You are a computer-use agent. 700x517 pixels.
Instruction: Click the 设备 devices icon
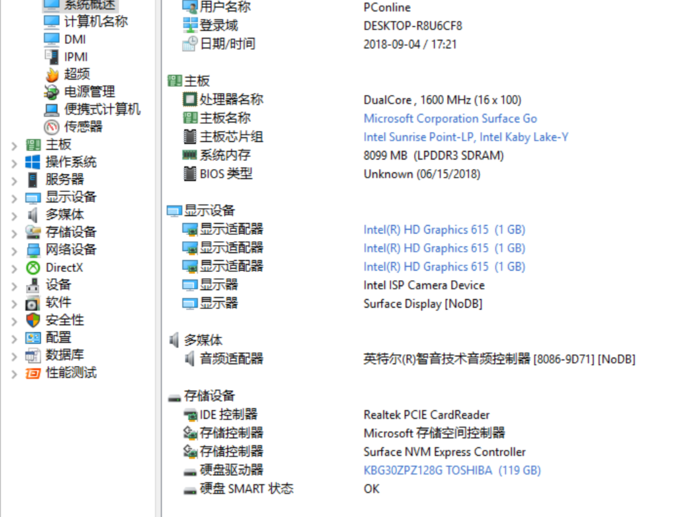pos(33,285)
